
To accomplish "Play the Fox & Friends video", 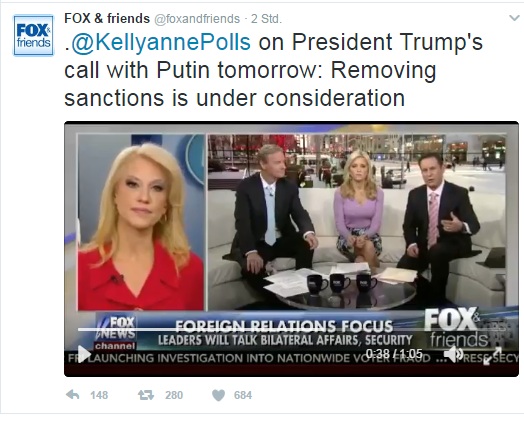I will click(x=84, y=354).
